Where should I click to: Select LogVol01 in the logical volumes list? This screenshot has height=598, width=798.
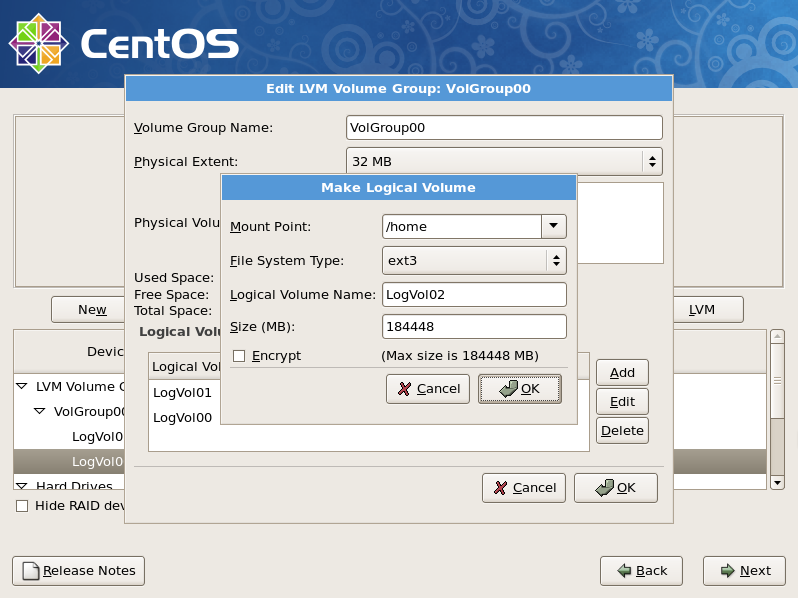(x=182, y=392)
